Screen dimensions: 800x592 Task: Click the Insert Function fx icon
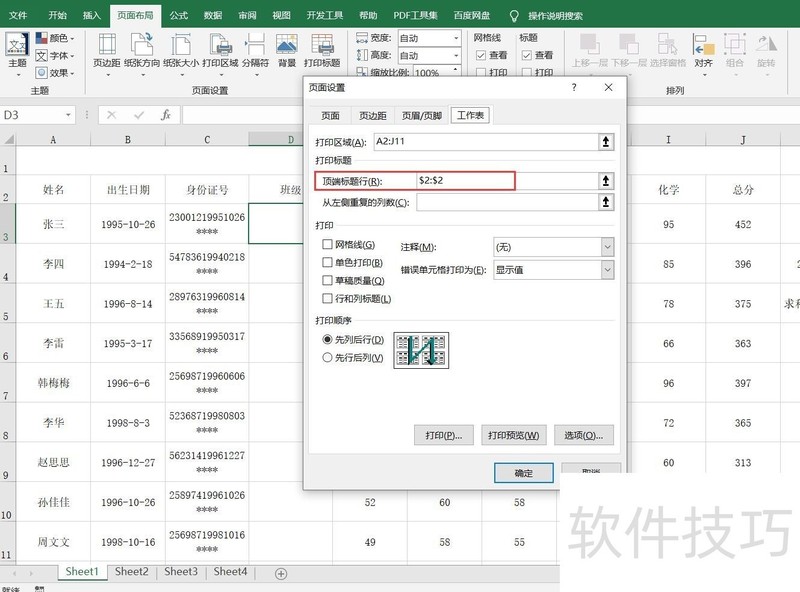pyautogui.click(x=165, y=115)
